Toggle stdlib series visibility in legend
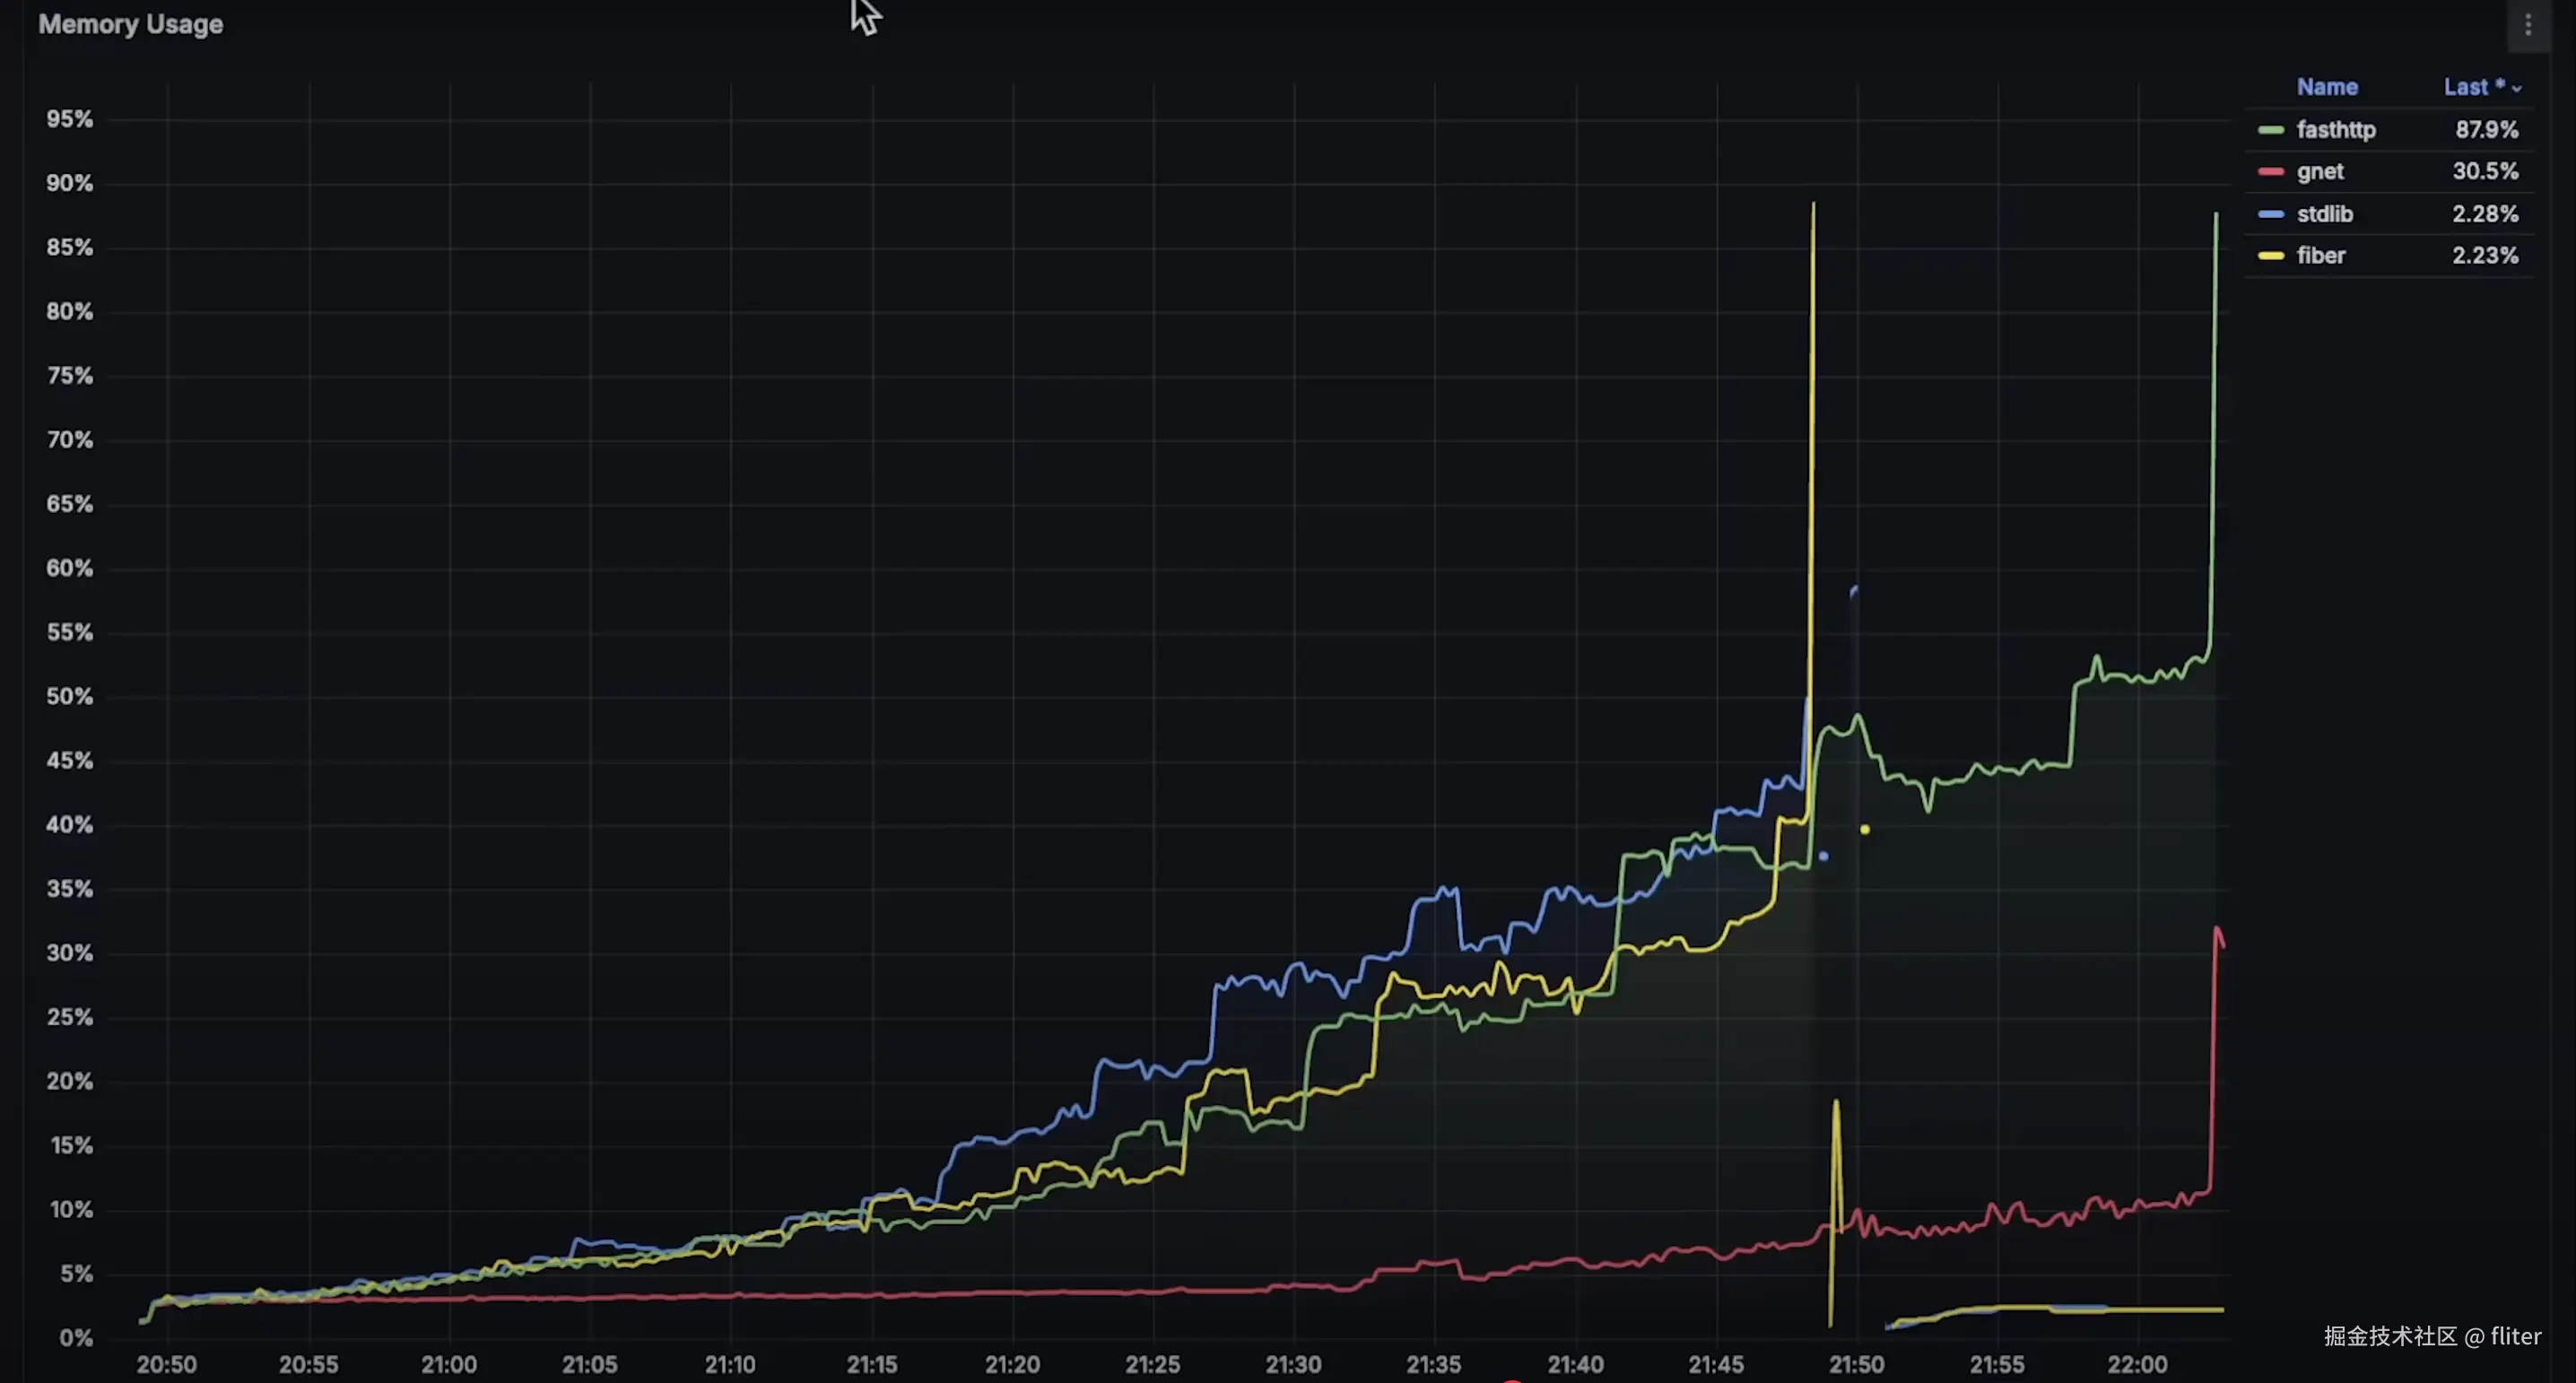 point(2324,214)
